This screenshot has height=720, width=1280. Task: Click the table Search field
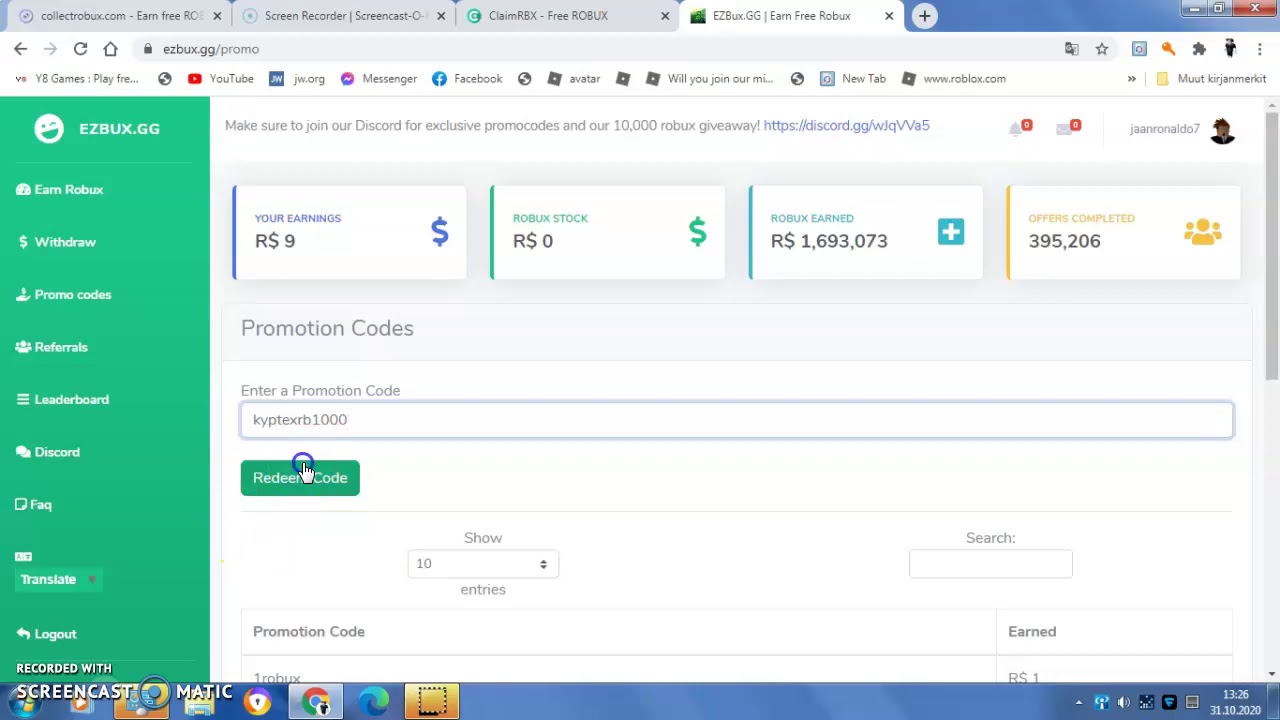[990, 564]
